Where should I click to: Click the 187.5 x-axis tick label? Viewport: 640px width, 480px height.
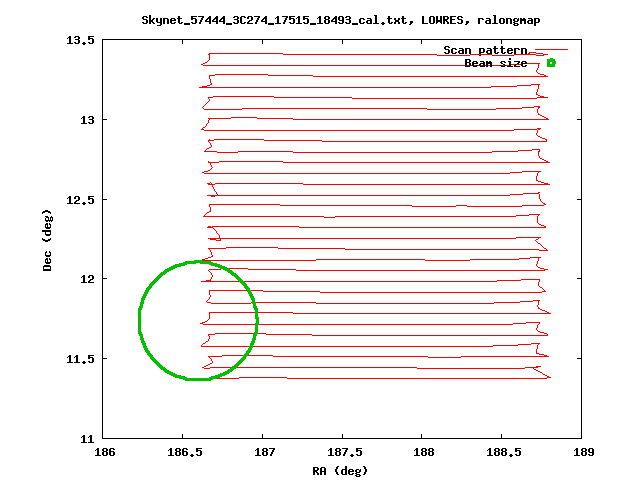coord(344,452)
